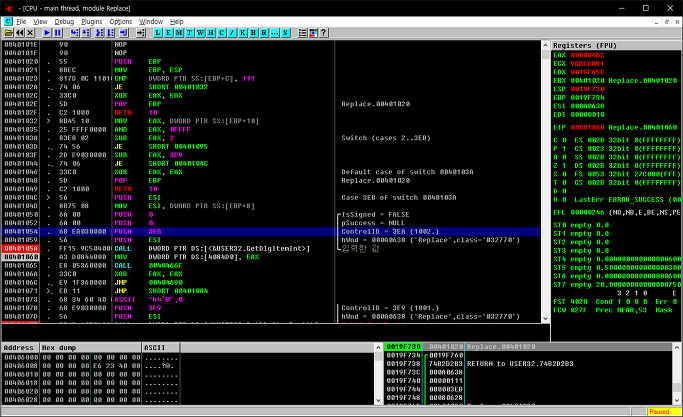Open the Plugins menu
Viewport: 683px width, 417px height.
click(x=91, y=21)
